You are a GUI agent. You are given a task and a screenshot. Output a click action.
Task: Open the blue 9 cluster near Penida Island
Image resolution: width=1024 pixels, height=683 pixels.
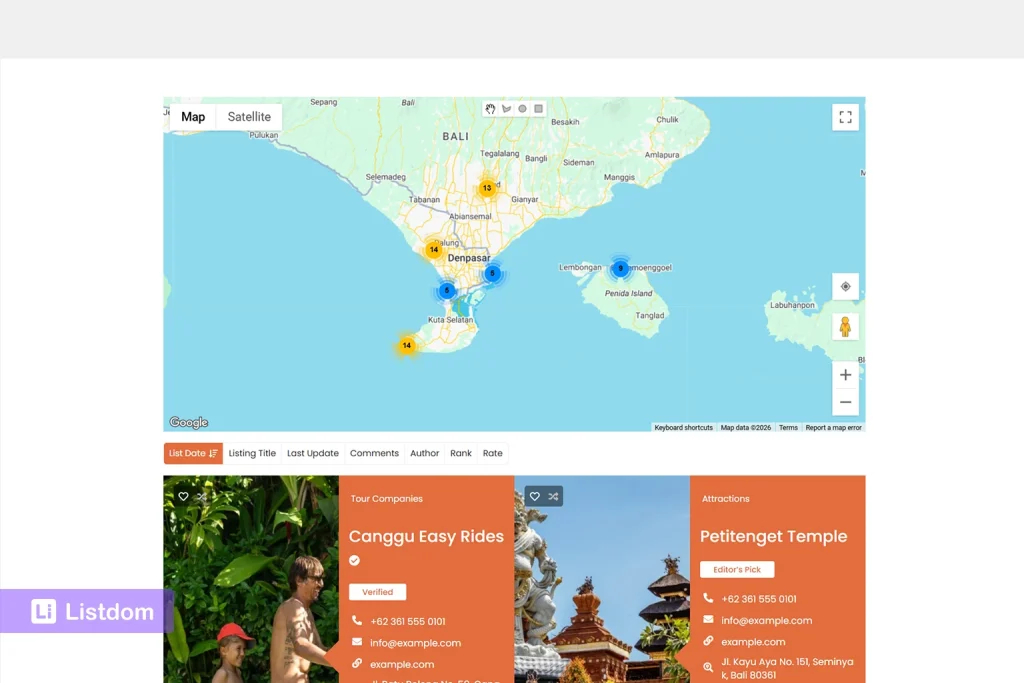(620, 268)
